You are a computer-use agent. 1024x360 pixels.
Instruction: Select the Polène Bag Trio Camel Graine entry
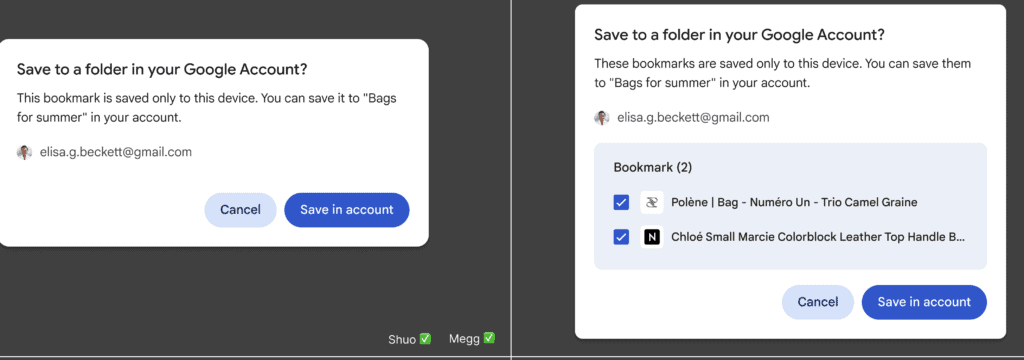point(794,203)
